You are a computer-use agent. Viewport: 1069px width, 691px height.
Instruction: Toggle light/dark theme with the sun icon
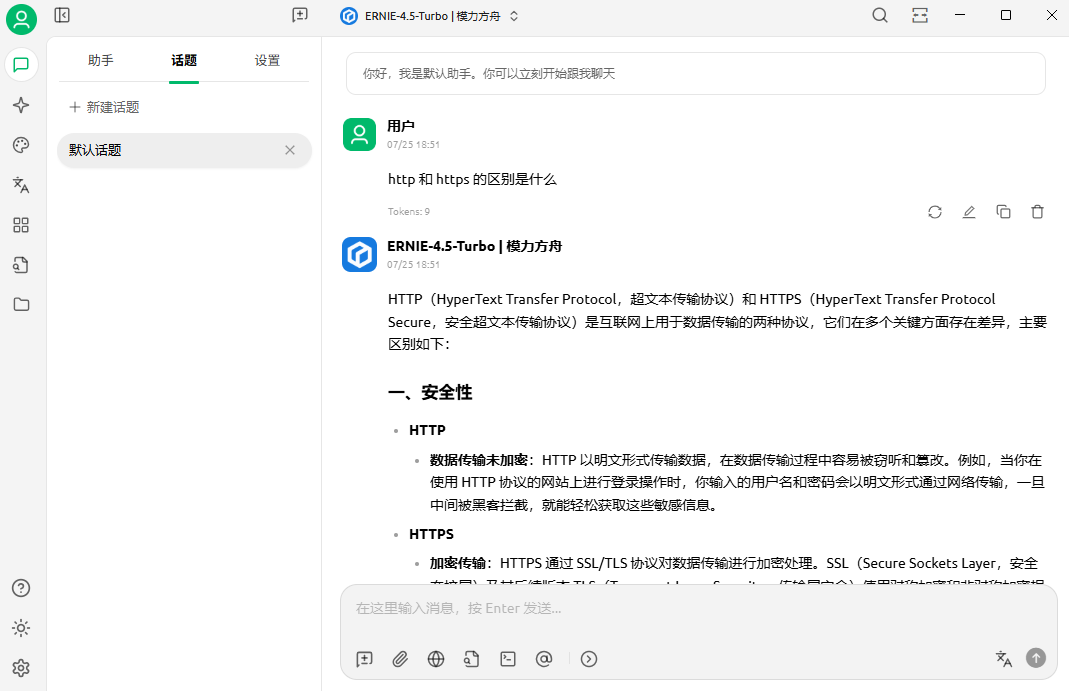pos(21,628)
